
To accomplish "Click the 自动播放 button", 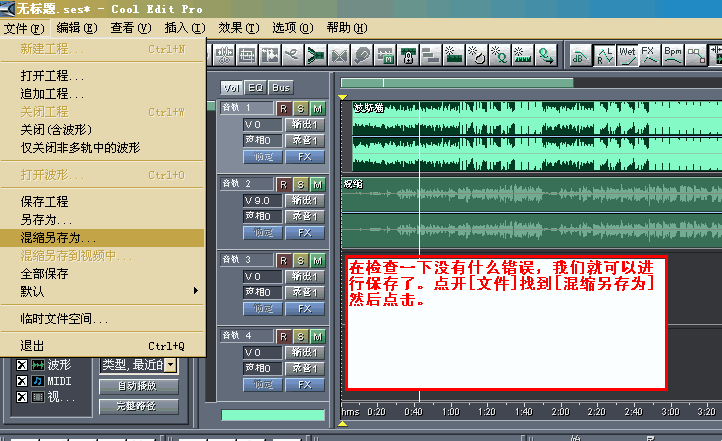I will (x=139, y=386).
